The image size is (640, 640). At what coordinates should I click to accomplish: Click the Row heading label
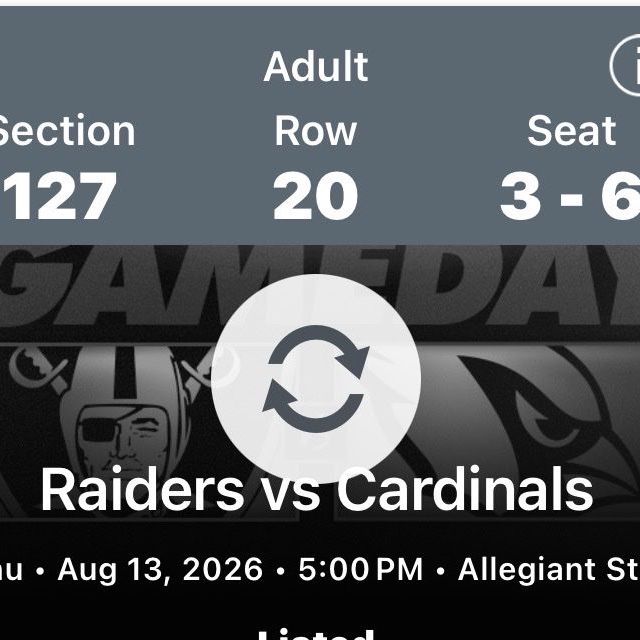[x=316, y=131]
